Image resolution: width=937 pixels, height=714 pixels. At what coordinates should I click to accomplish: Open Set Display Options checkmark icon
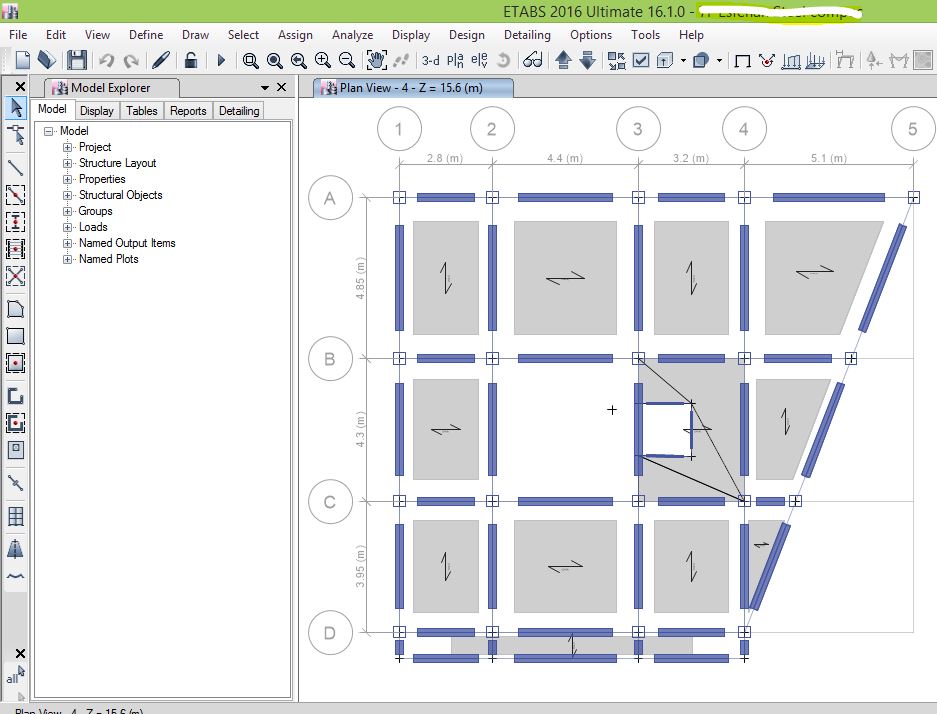641,60
